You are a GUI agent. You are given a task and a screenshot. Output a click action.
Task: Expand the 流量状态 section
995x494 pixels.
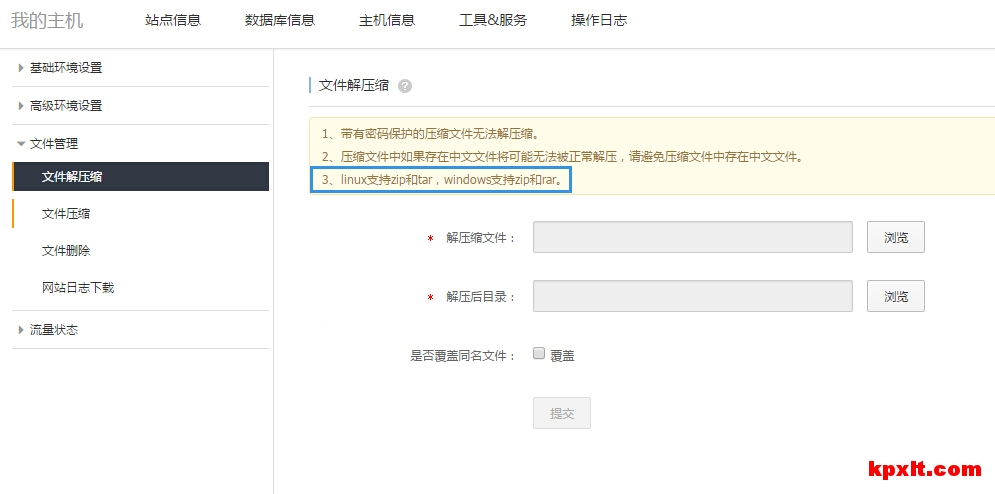(53, 330)
